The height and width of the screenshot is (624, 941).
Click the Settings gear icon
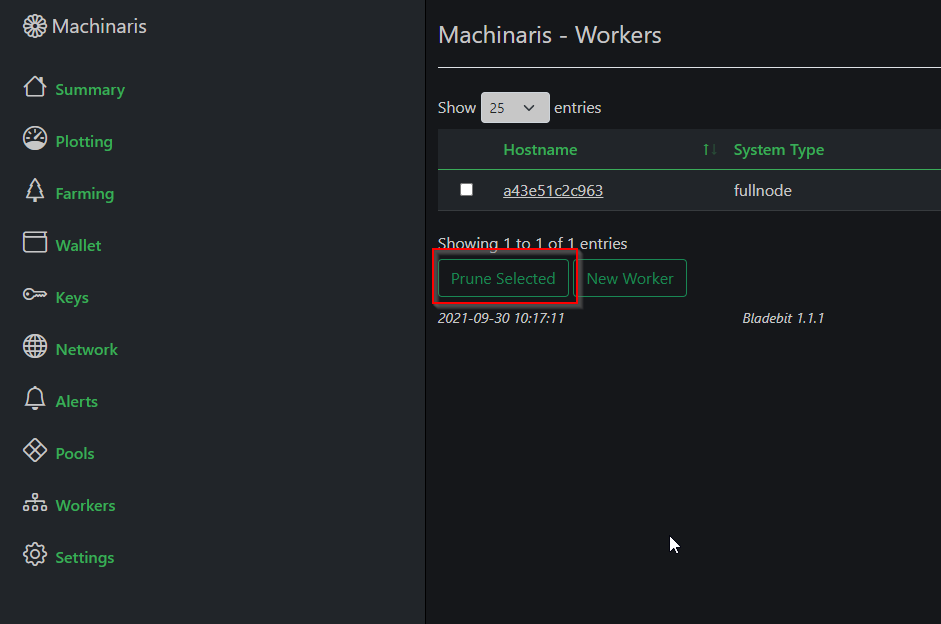[35, 554]
